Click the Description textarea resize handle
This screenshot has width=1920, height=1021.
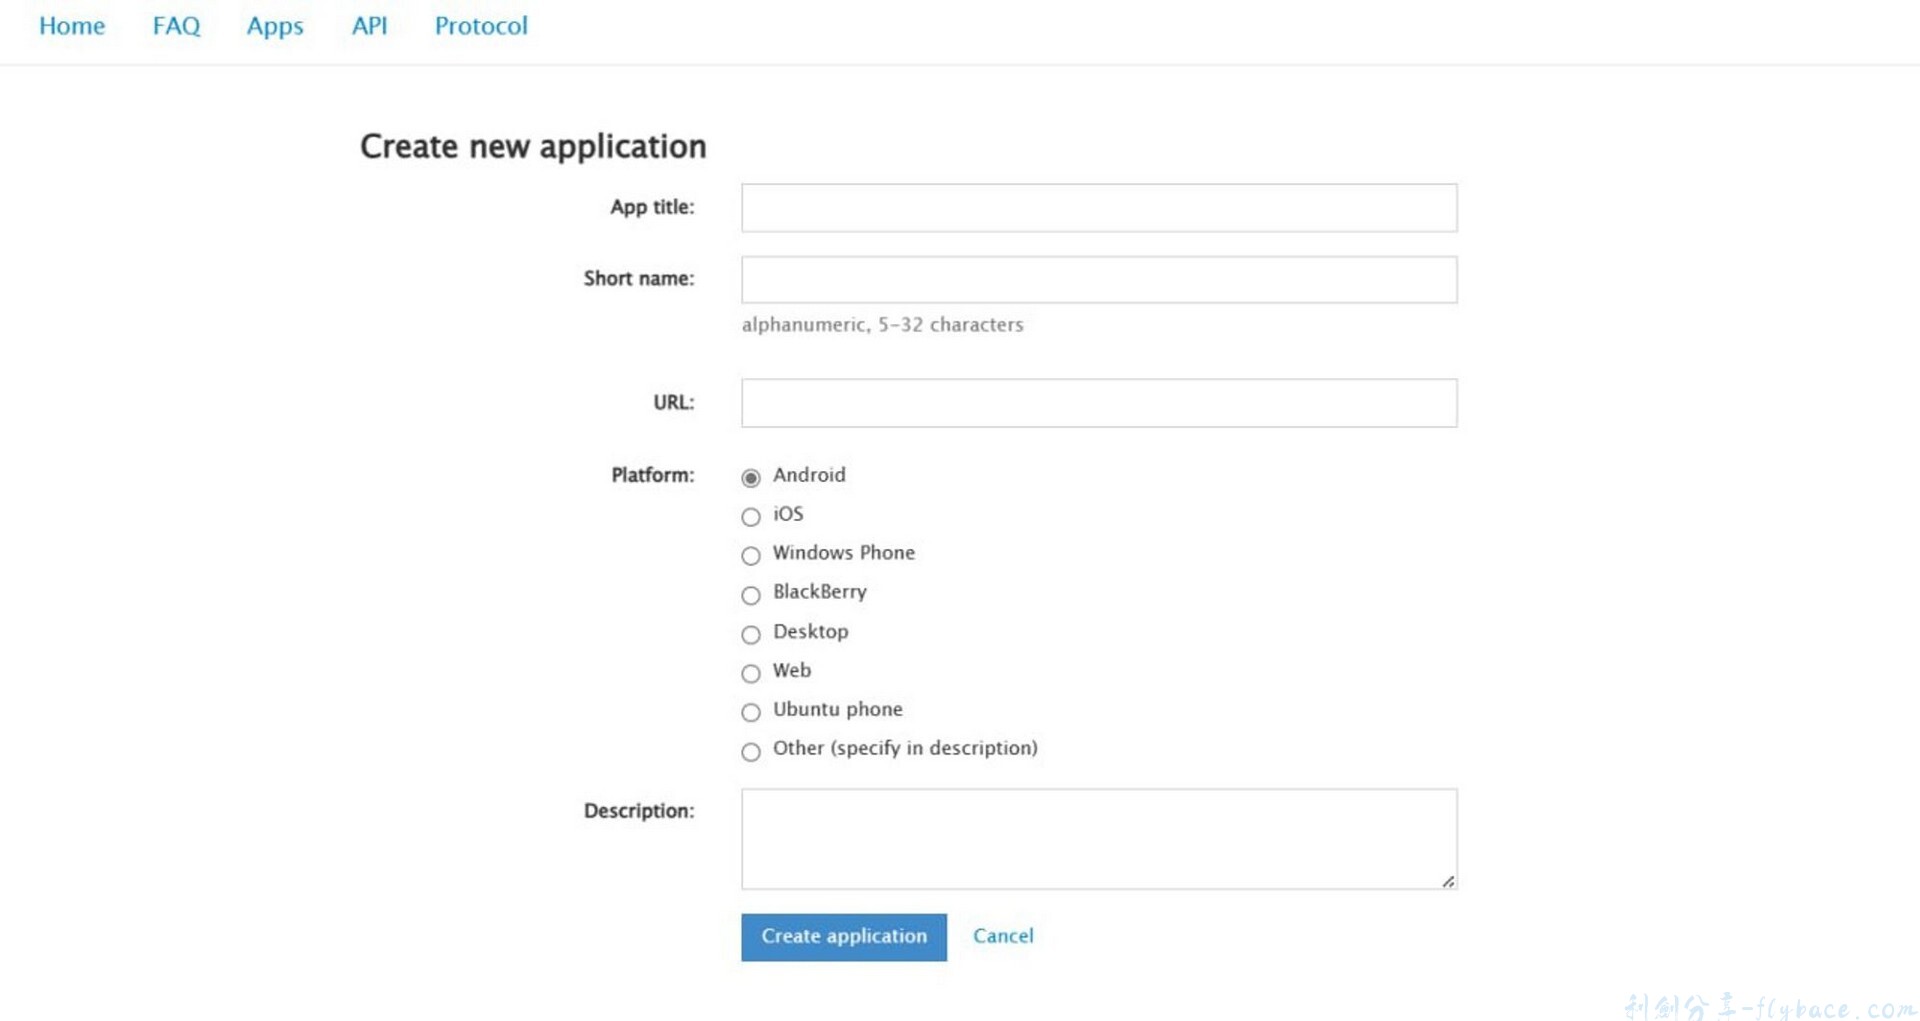1448,881
